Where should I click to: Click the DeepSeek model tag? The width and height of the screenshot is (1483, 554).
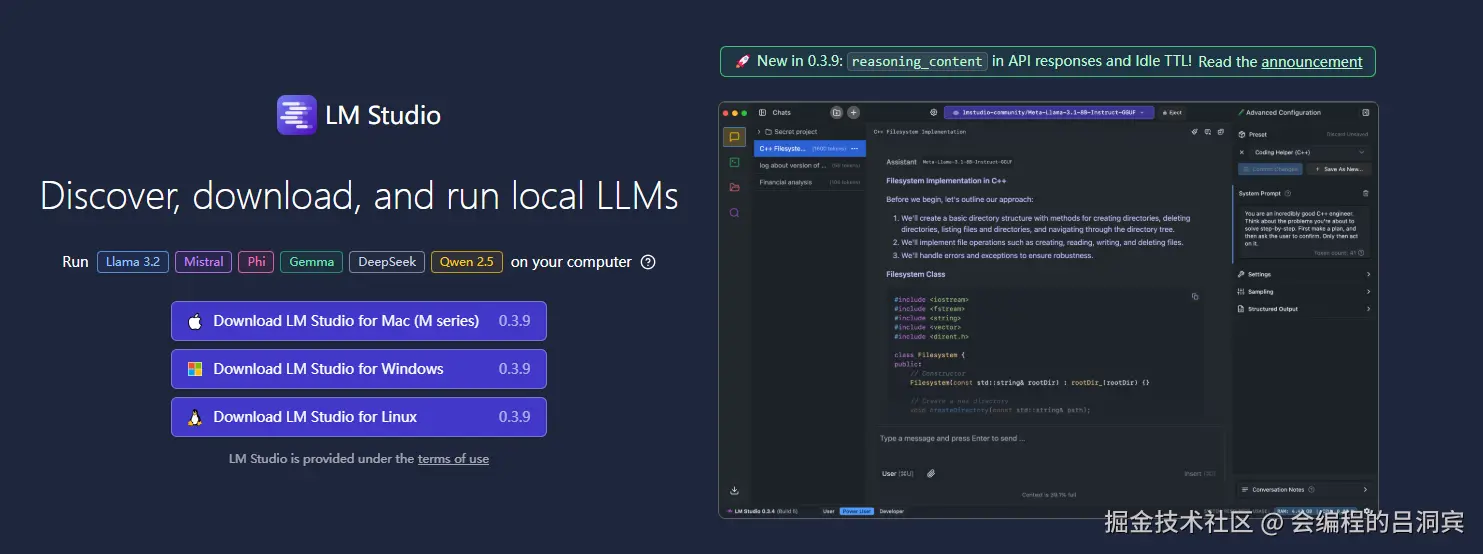point(387,262)
